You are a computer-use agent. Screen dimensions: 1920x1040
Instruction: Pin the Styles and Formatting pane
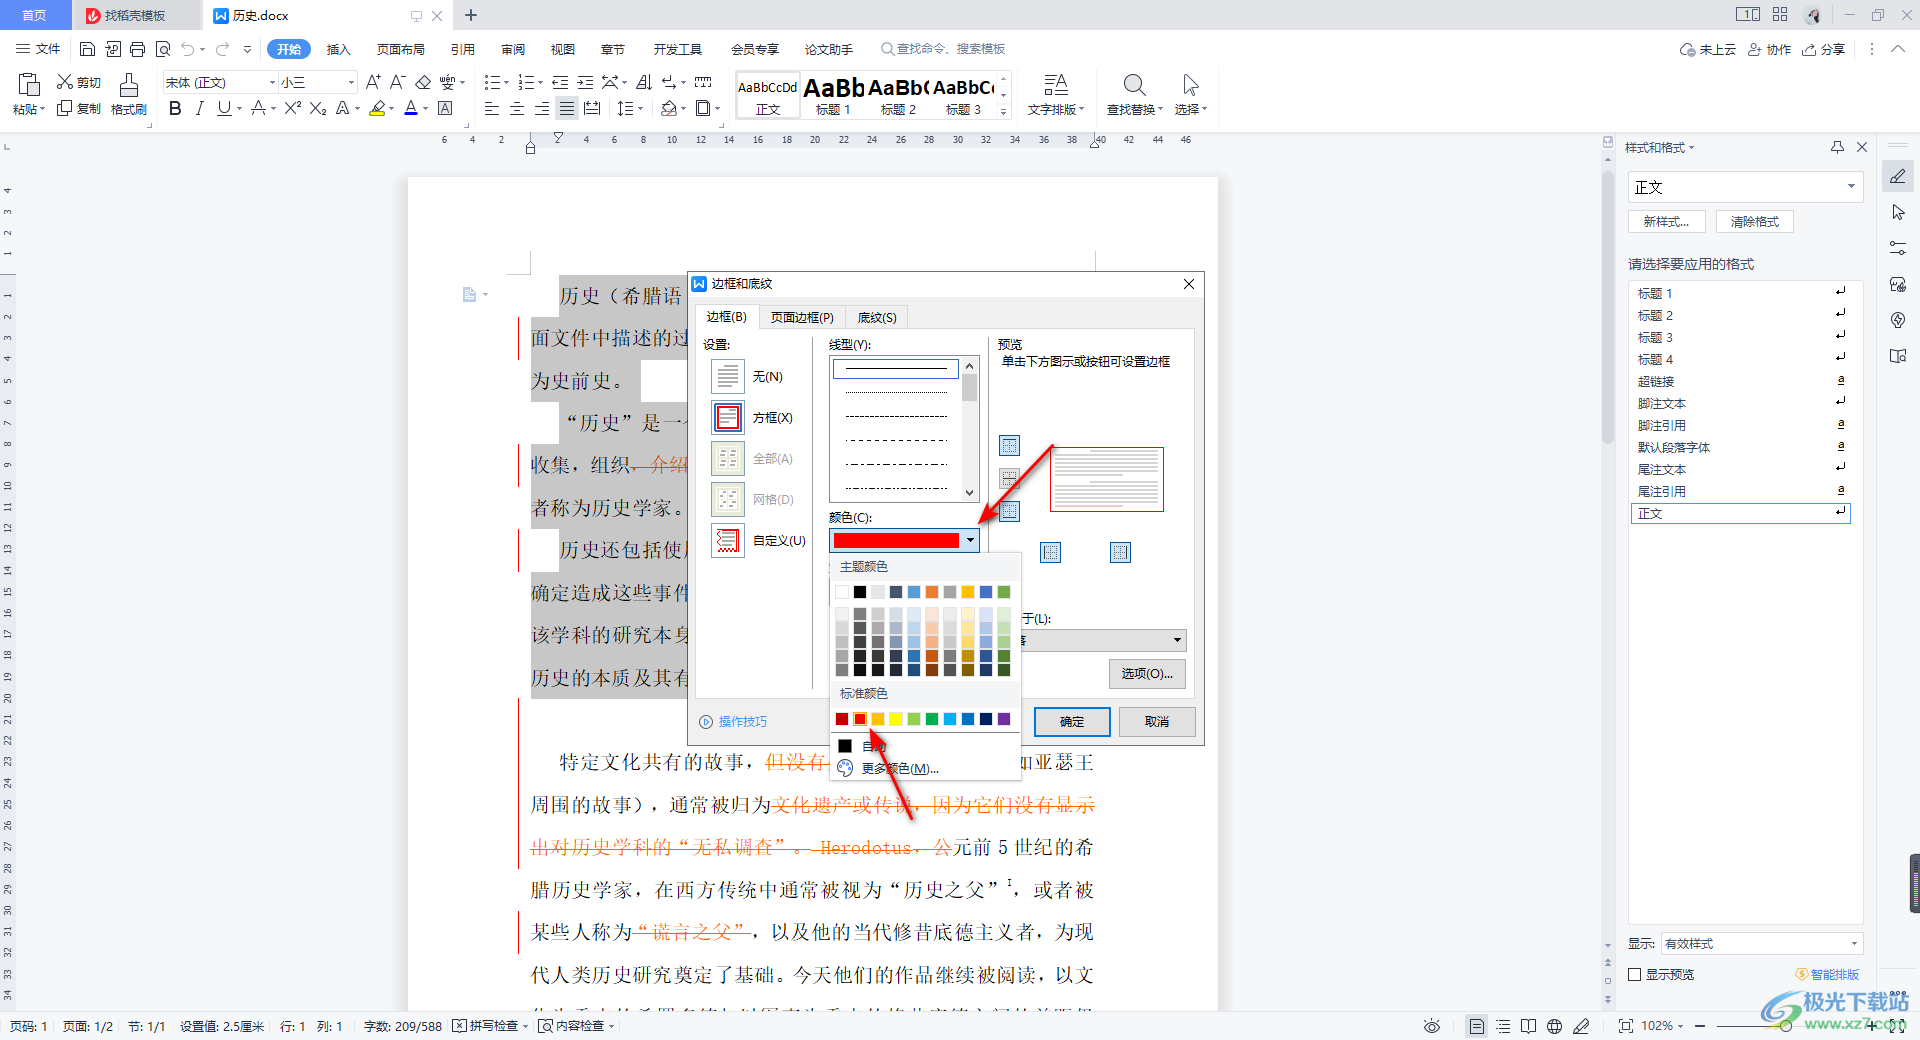[x=1837, y=147]
